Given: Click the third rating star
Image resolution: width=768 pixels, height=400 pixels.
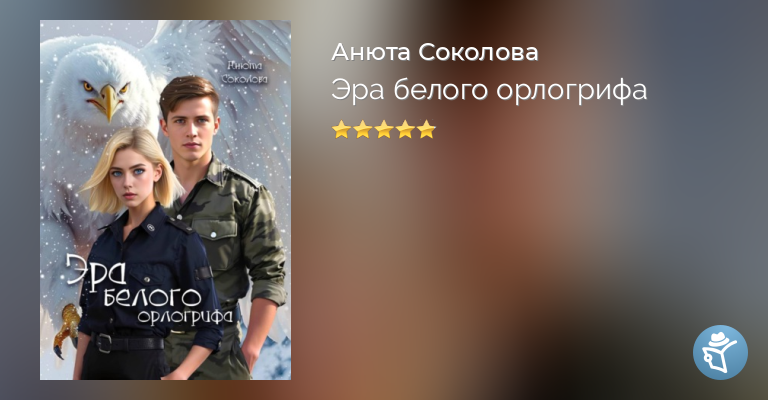Looking at the screenshot, I should tap(384, 130).
